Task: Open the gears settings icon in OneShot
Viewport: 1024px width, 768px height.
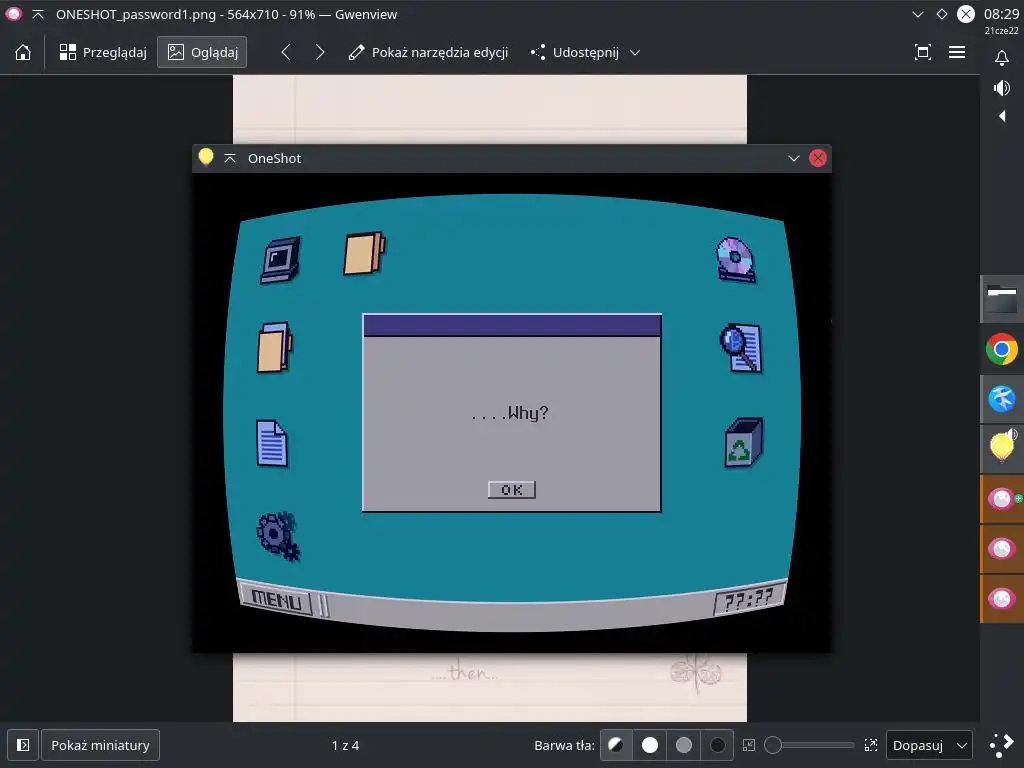Action: pyautogui.click(x=279, y=536)
